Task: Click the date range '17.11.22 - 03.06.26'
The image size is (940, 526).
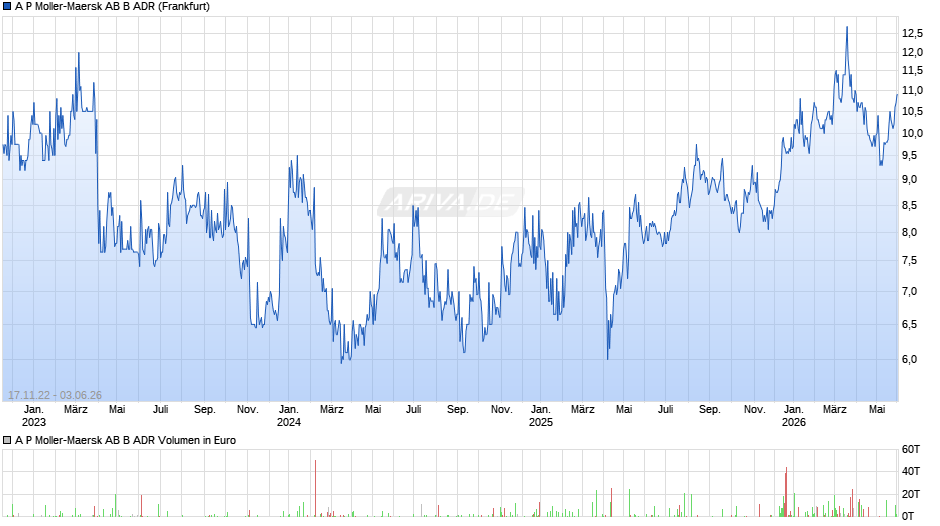Action: [x=55, y=395]
